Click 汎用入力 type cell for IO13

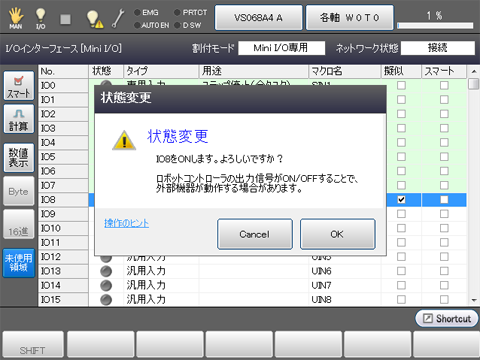coord(161,271)
